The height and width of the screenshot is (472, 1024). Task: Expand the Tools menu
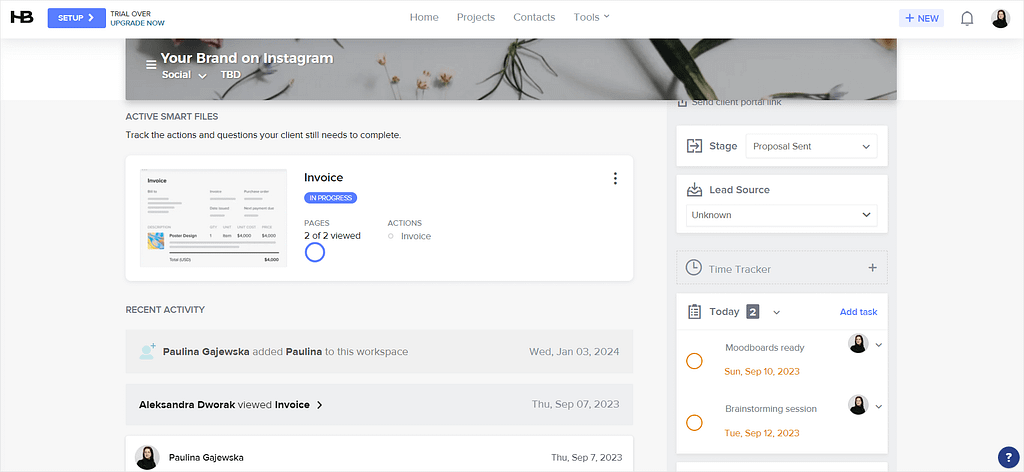[591, 17]
